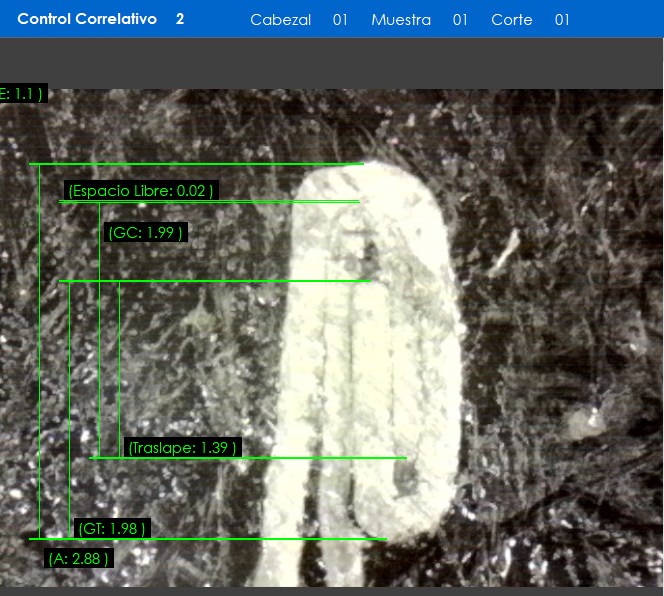The height and width of the screenshot is (596, 664).
Task: Select the A: 2.88 measurement label
Action: [79, 558]
